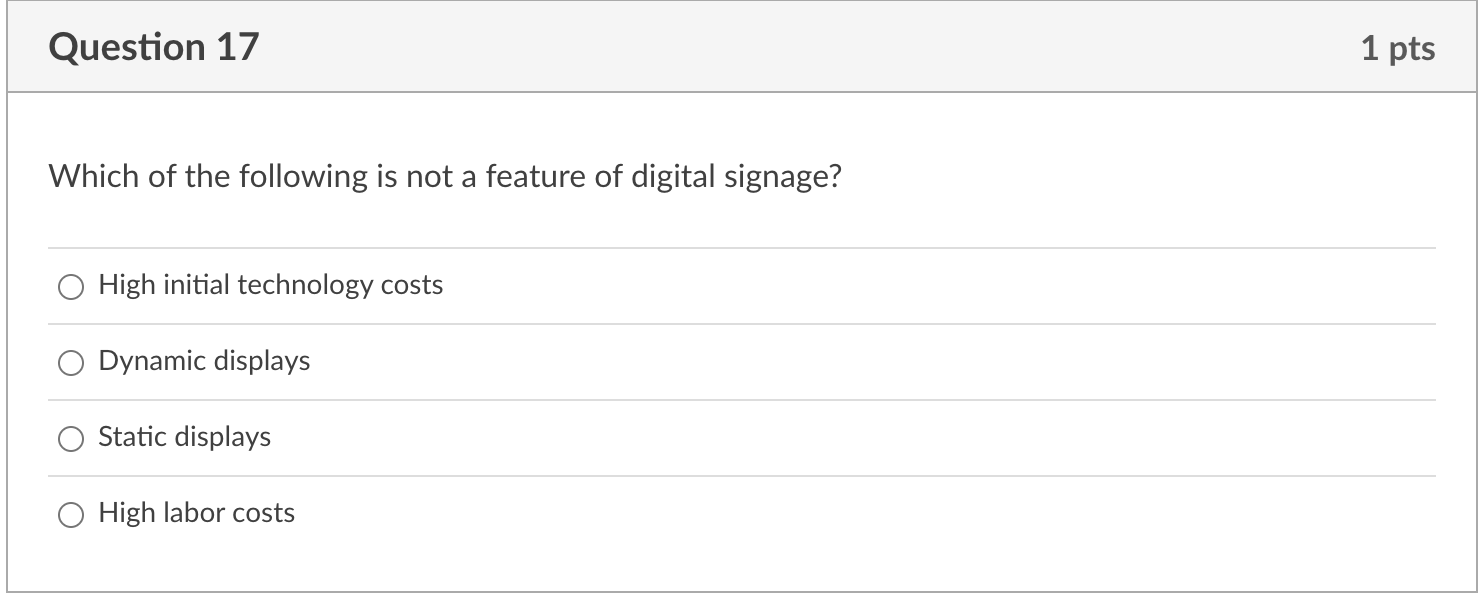Choose the "Dynamic displays" radio button

click(x=70, y=363)
